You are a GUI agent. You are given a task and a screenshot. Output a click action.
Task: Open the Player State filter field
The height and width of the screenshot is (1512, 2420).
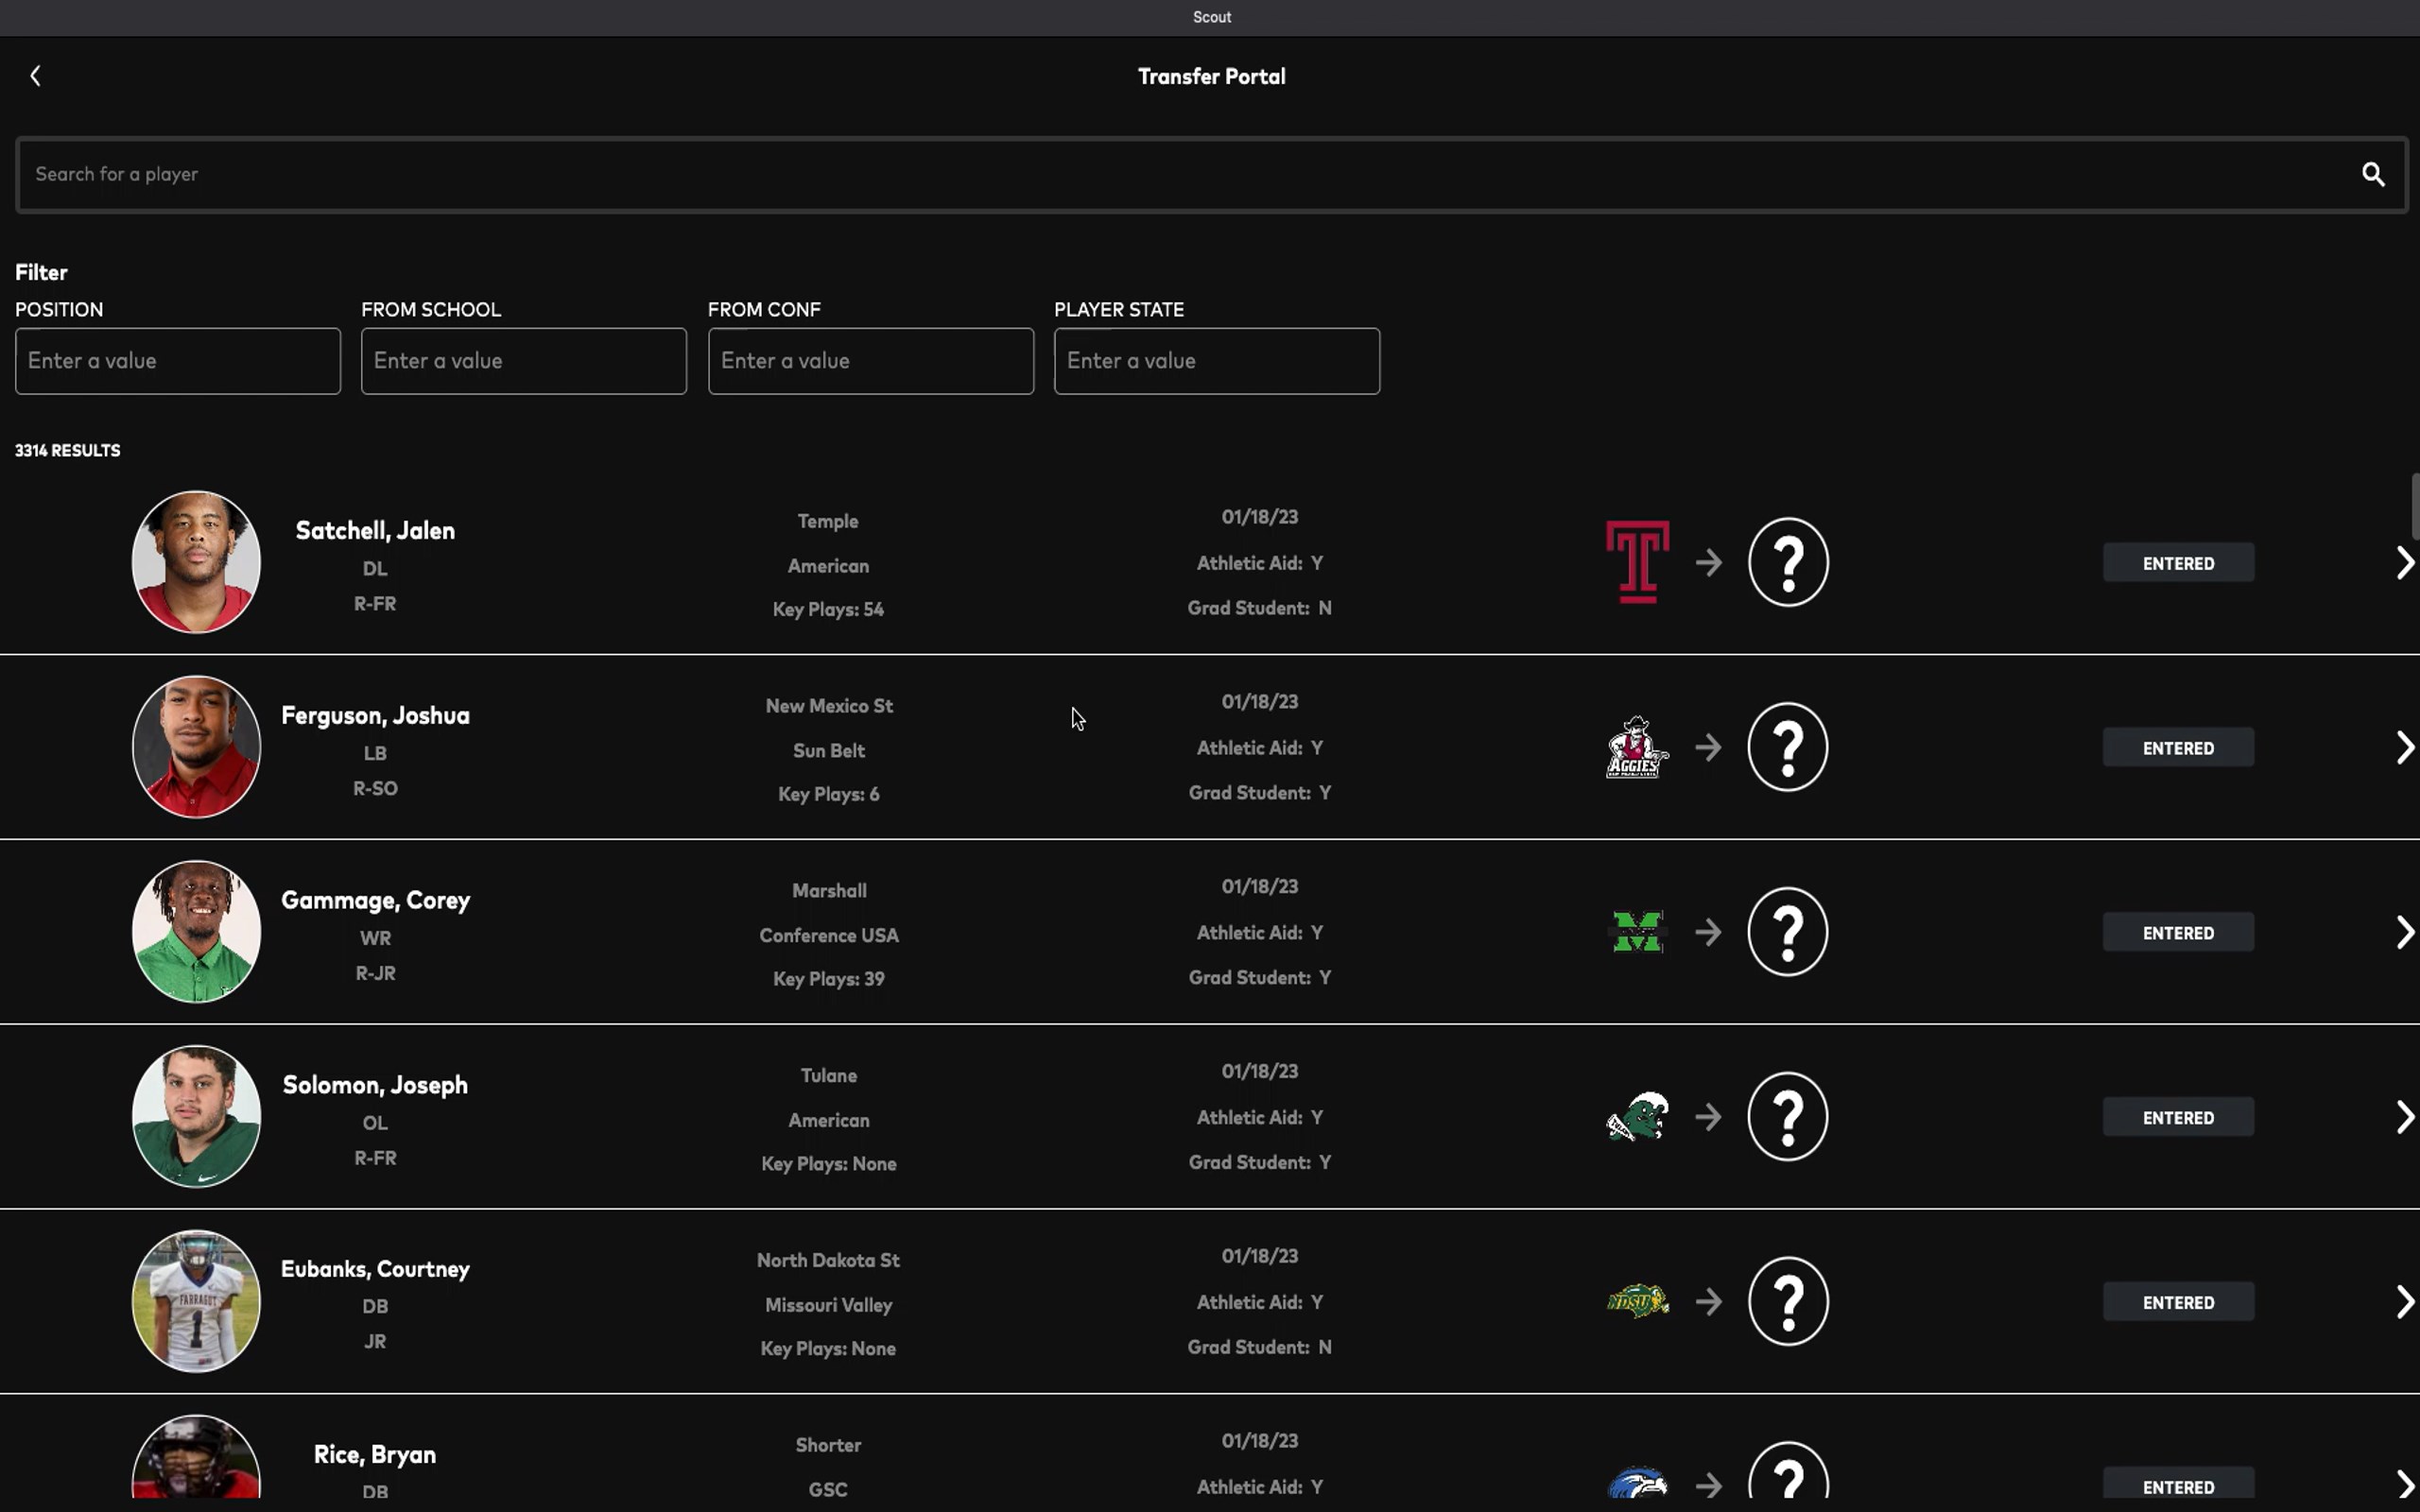tap(1216, 361)
